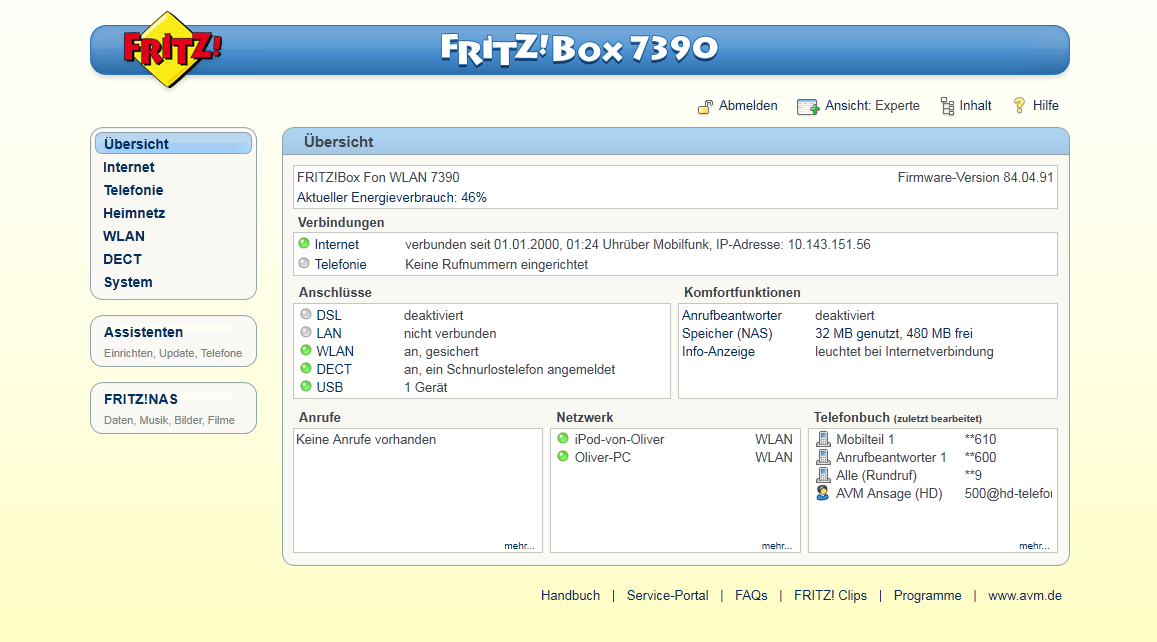The width and height of the screenshot is (1157, 642).
Task: Open the Heimnetz menu in sidebar
Action: 134,213
